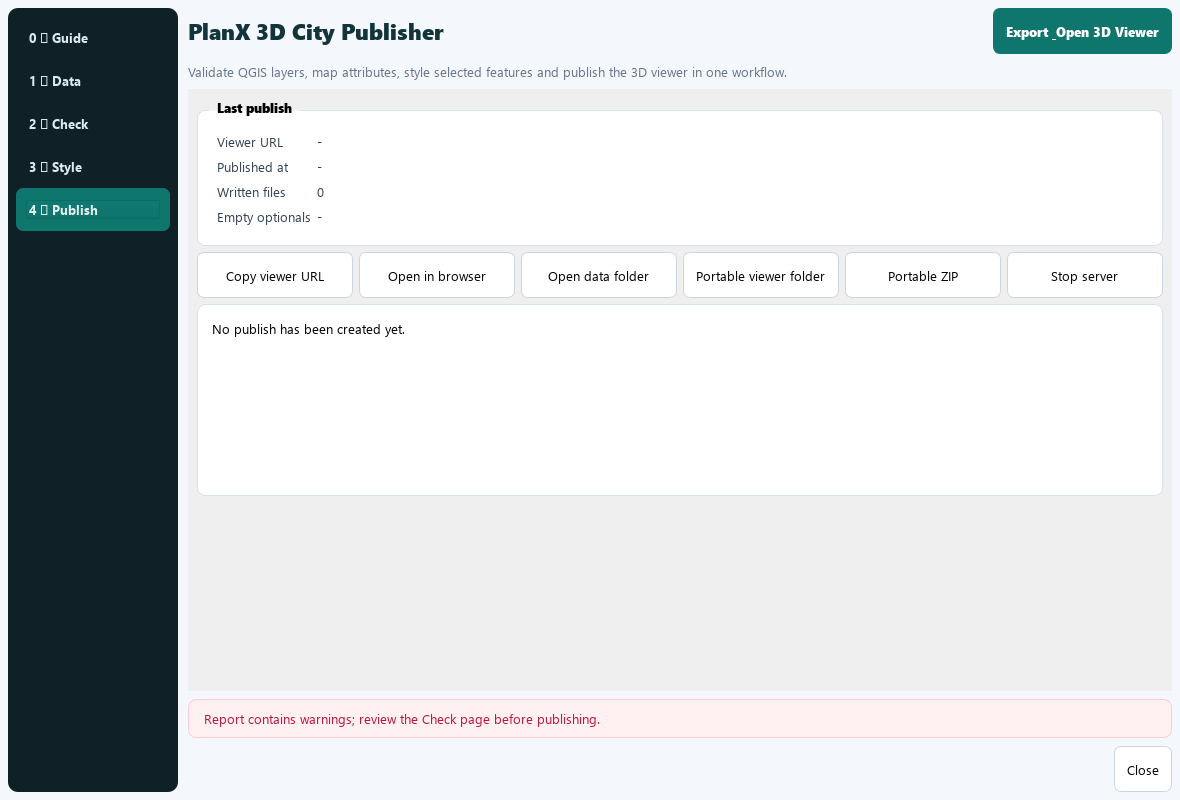Select the Publish step in sidebar

[x=93, y=210]
